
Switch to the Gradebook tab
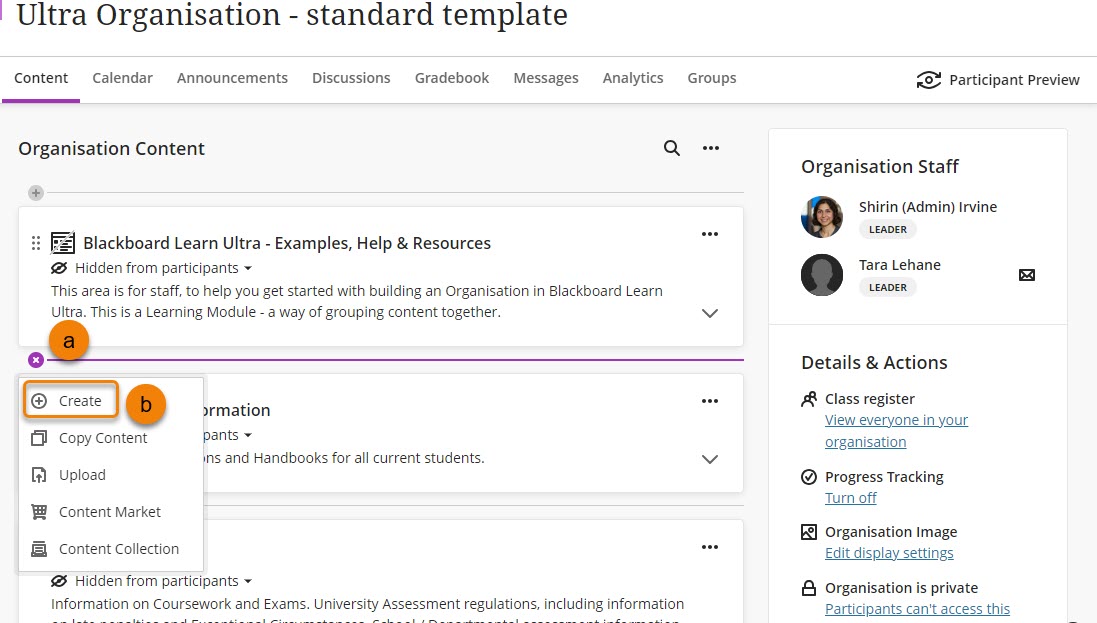452,78
